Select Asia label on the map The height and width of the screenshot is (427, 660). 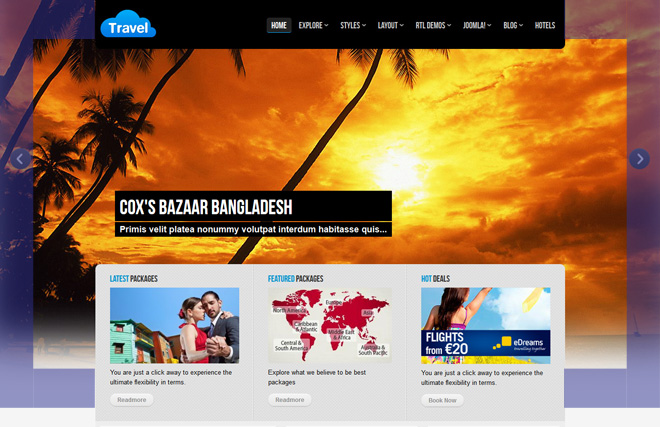[368, 312]
